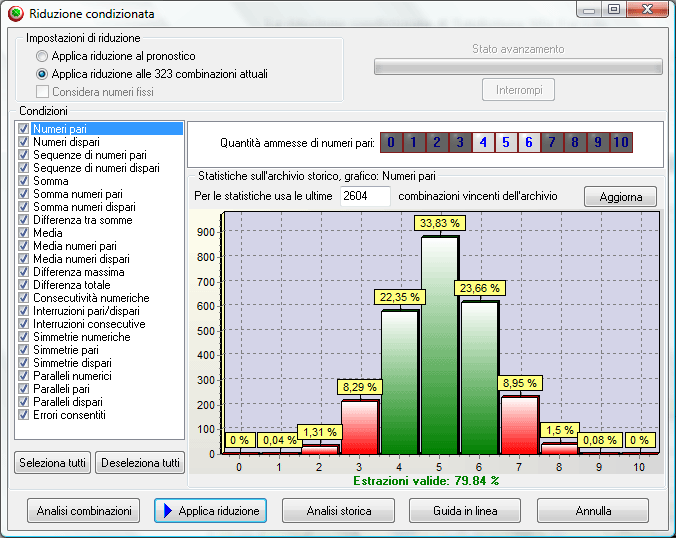The image size is (676, 538).
Task: Select the number 6 quantity tile
Action: coord(529,142)
